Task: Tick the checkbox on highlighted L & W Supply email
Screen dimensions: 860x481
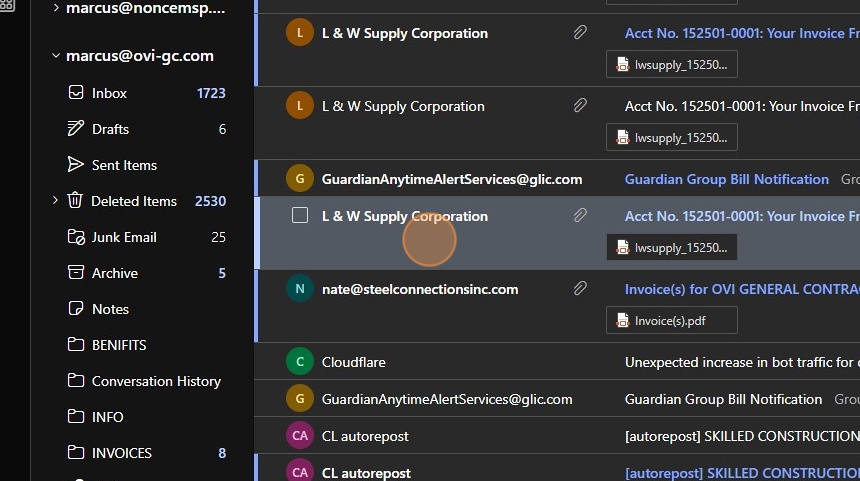Action: click(x=299, y=216)
